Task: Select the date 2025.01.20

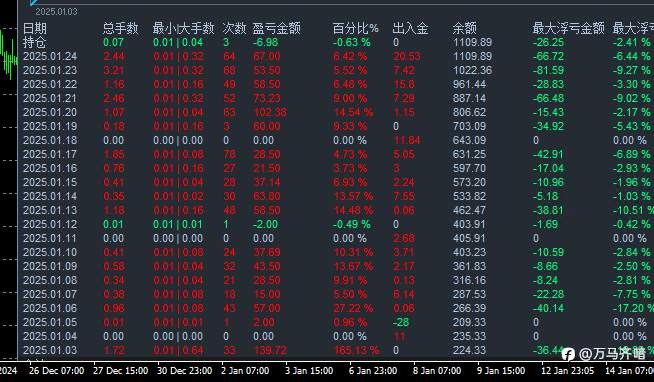Action: point(50,112)
